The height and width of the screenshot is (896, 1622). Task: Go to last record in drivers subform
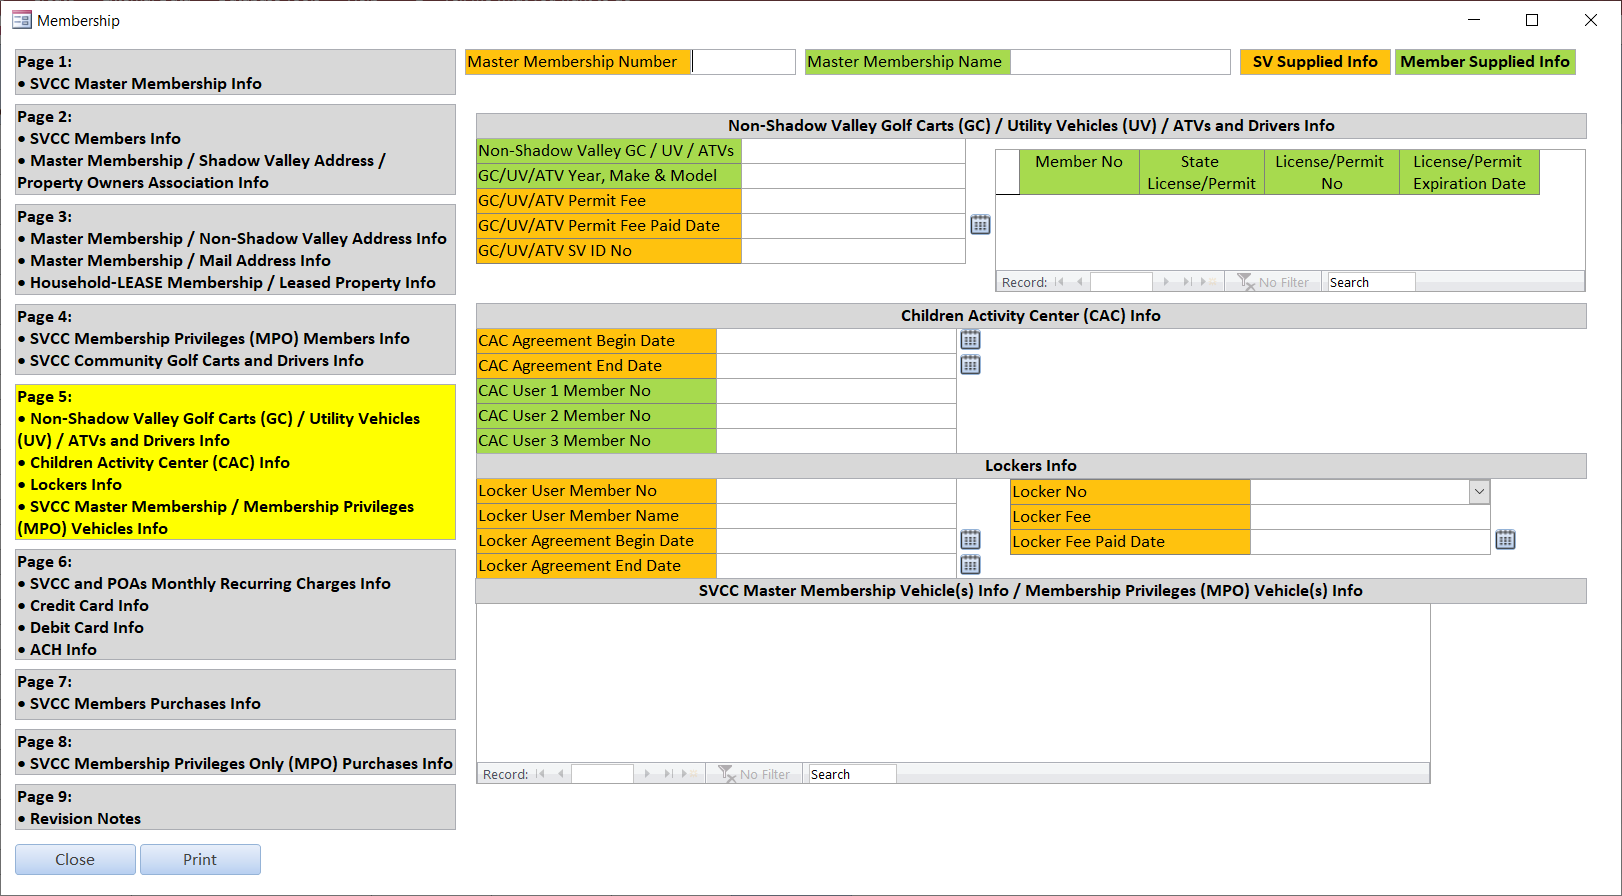1187,282
